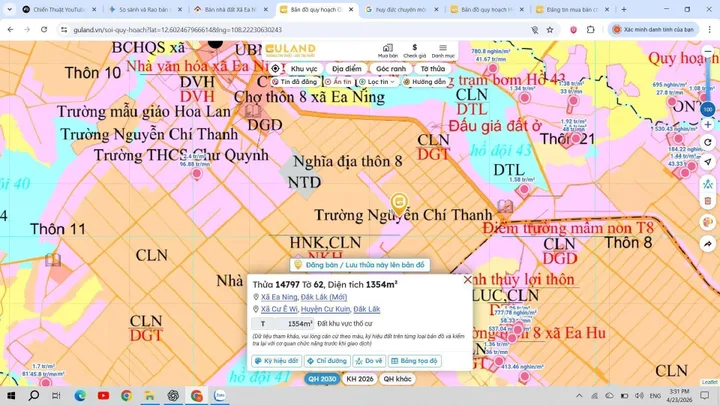Open the Danh mục hamburger menu

(x=443, y=51)
